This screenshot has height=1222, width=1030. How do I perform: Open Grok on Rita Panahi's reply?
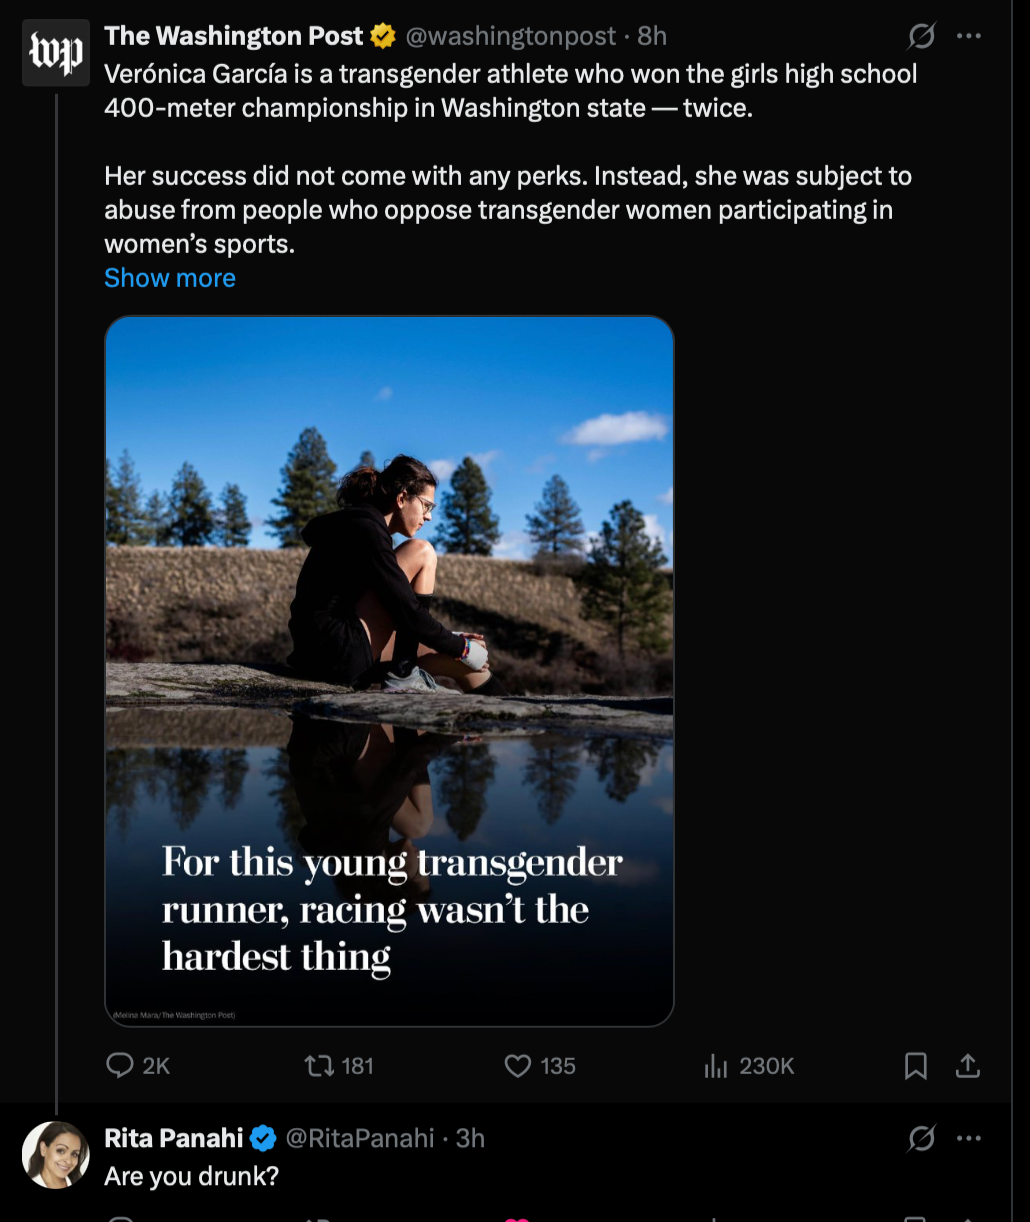[921, 1138]
